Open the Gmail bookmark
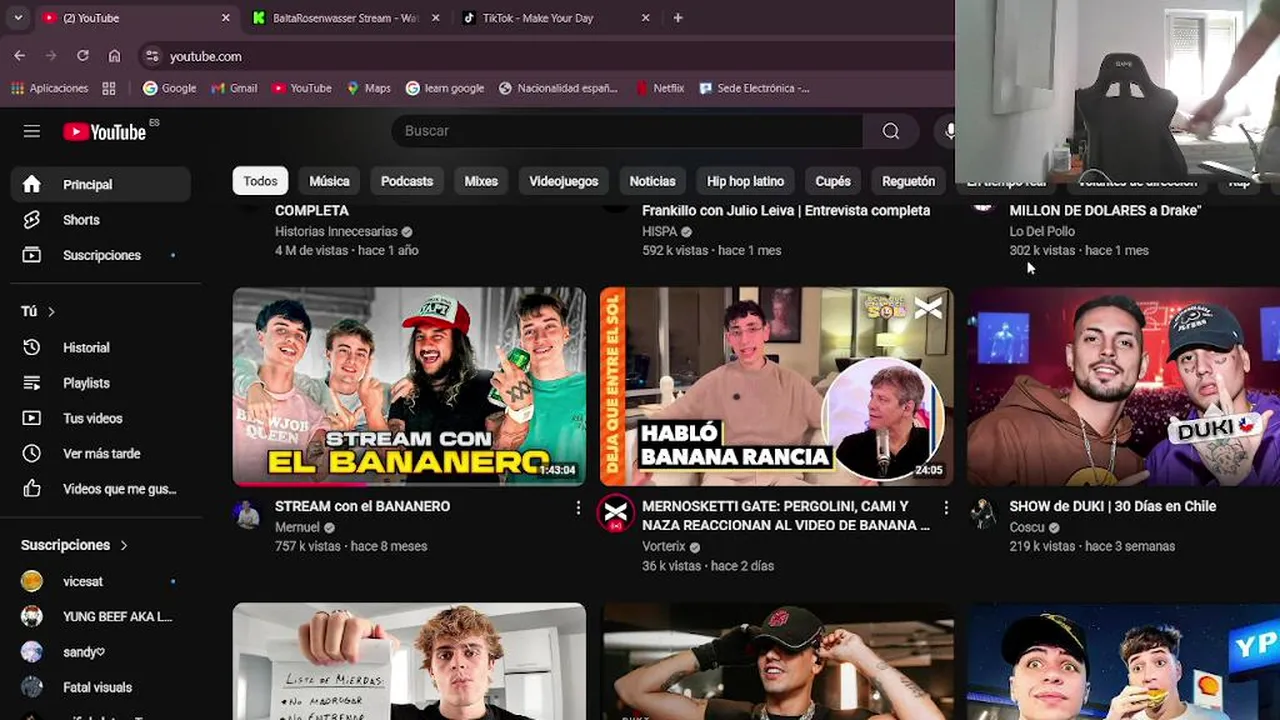 click(x=234, y=88)
